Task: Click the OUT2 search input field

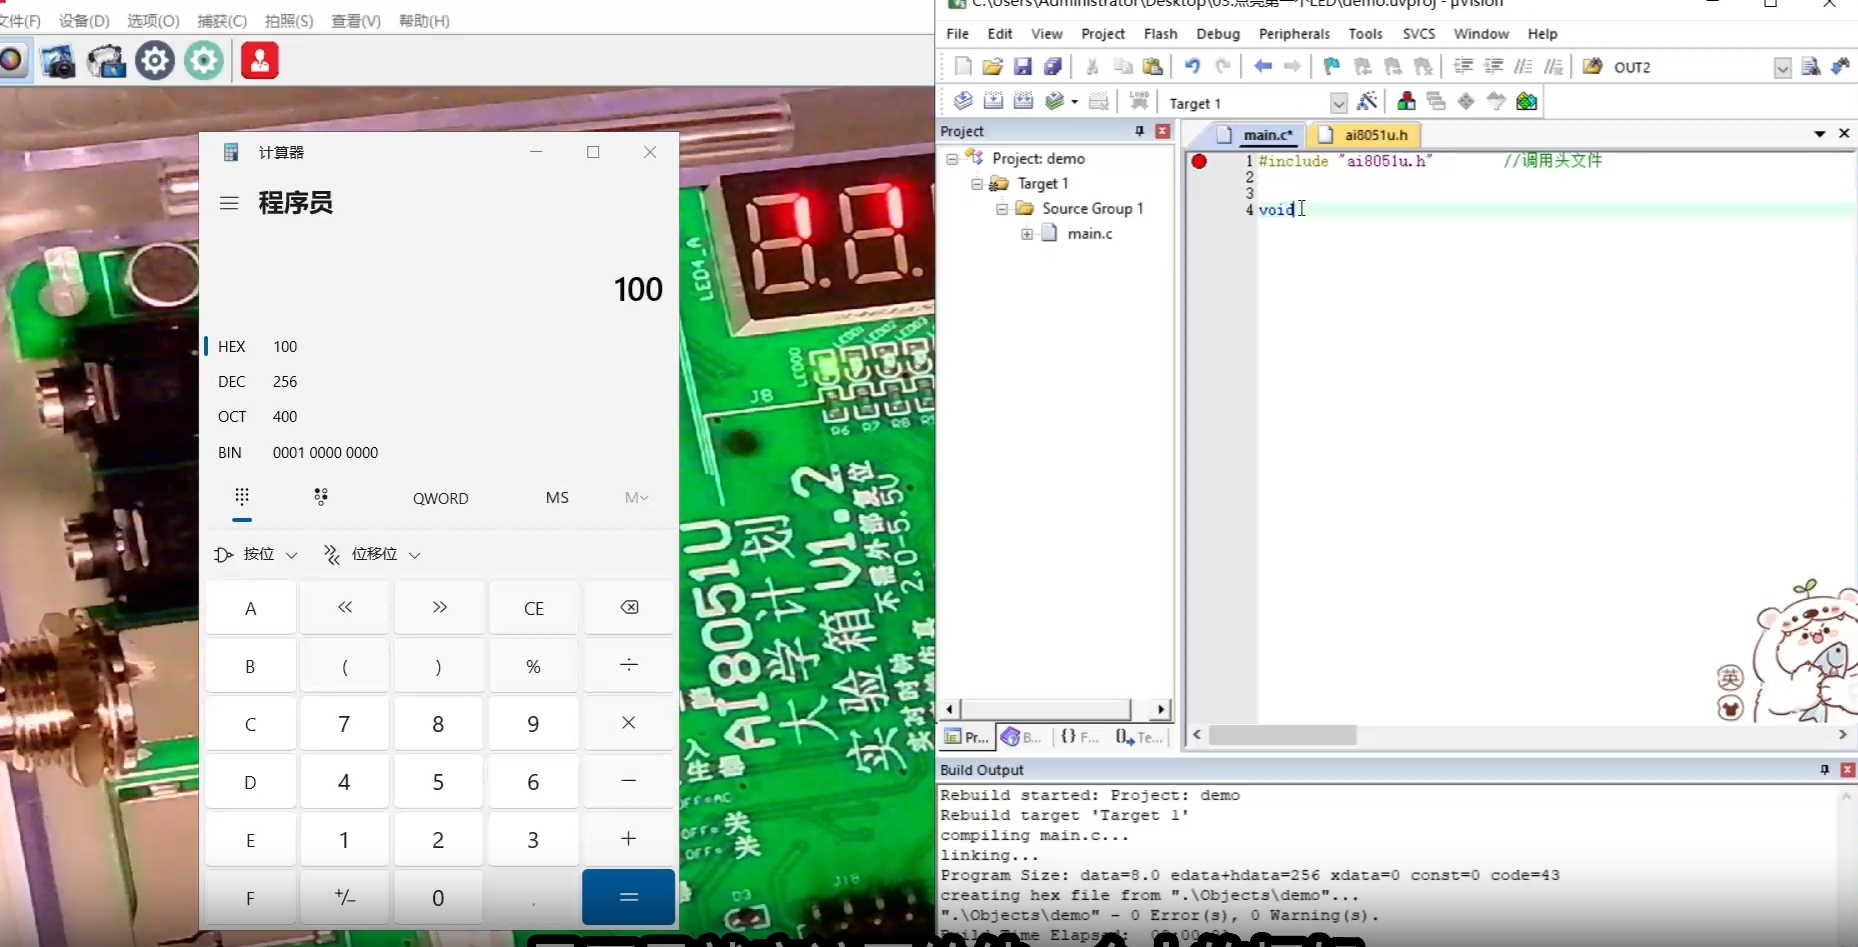Action: pyautogui.click(x=1690, y=68)
